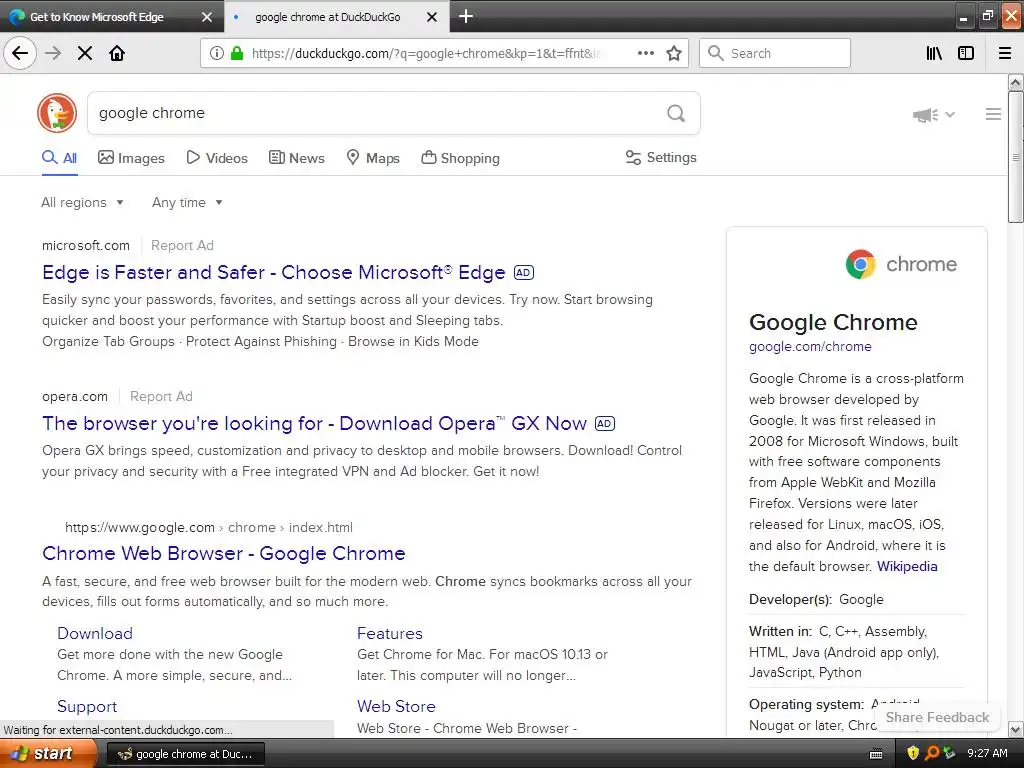
Task: Open Chrome Web Browser - Google Chrome result
Action: (x=223, y=553)
